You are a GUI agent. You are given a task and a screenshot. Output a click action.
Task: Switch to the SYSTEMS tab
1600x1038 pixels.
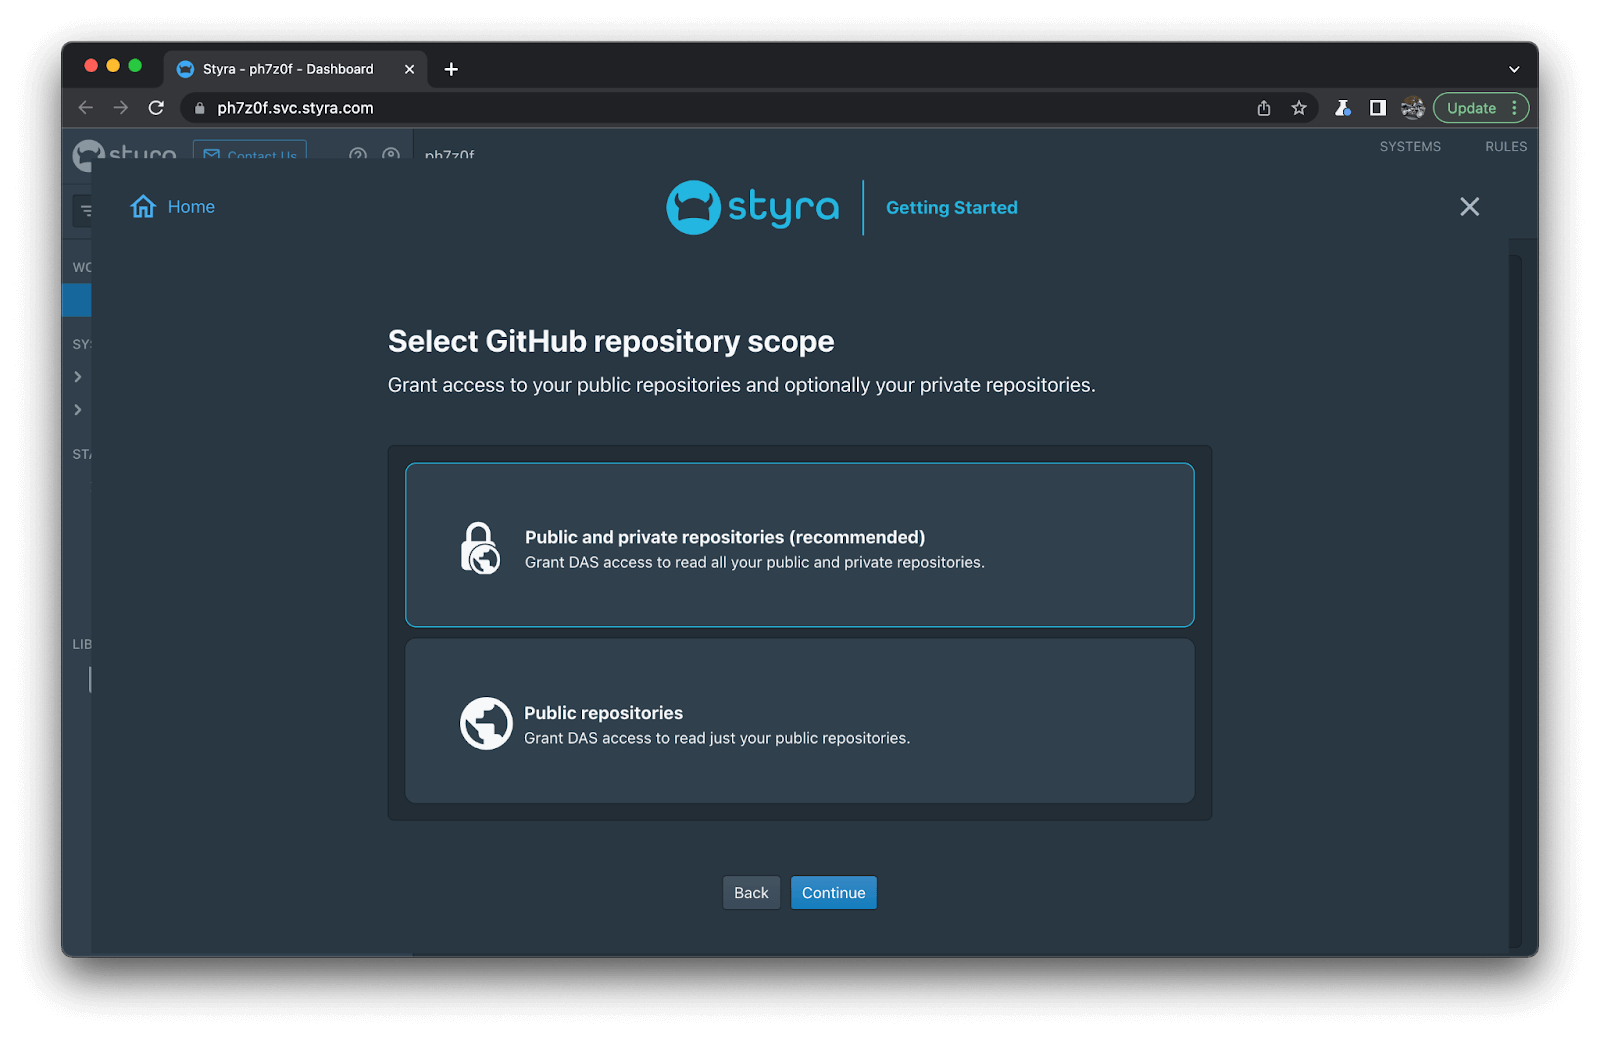point(1410,147)
